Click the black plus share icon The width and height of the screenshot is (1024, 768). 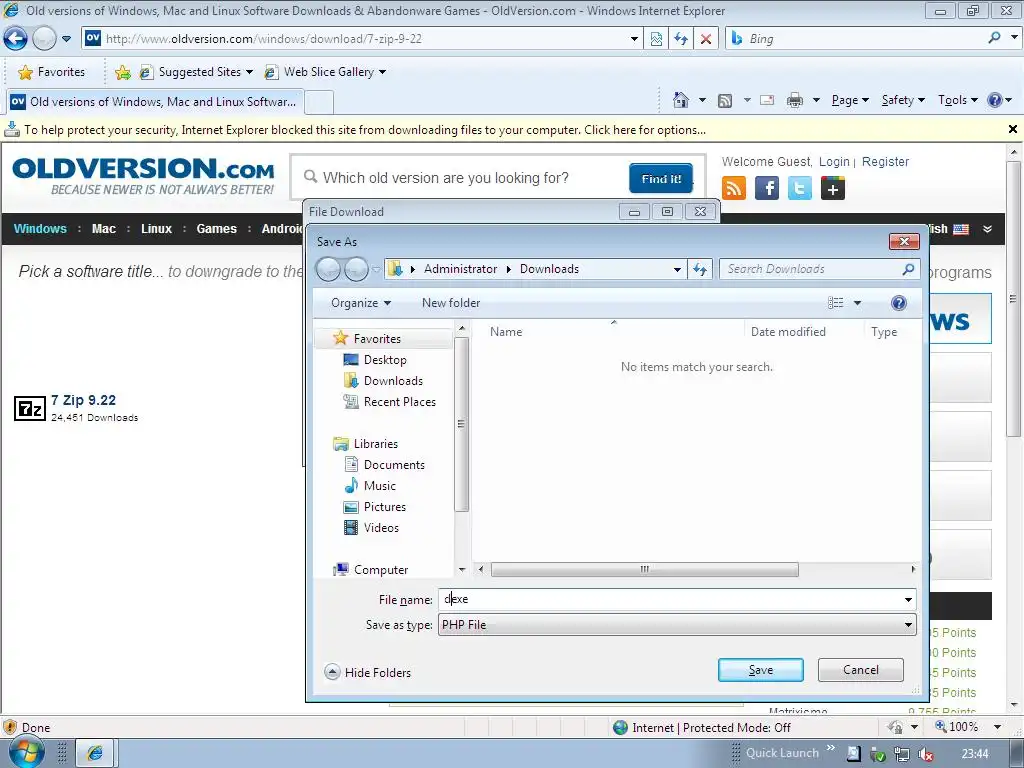833,188
